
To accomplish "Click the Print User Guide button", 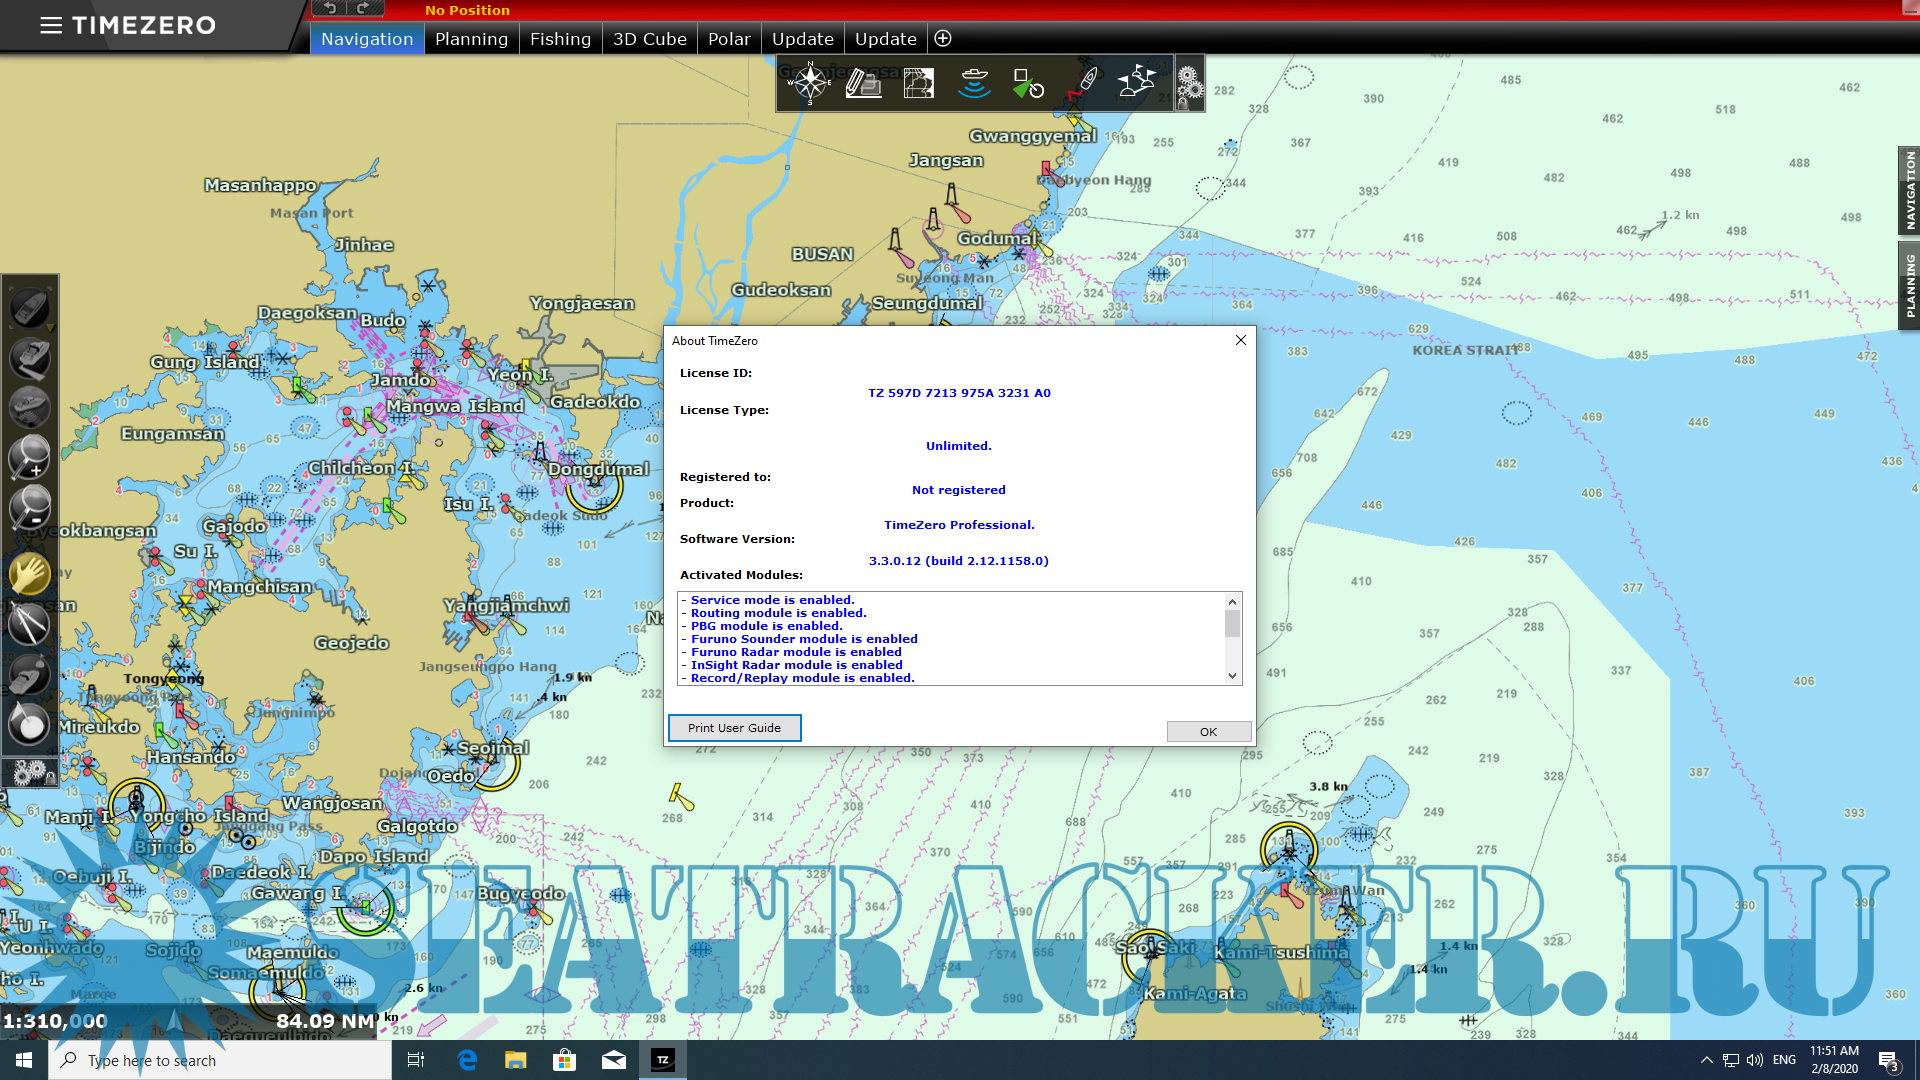I will click(734, 728).
